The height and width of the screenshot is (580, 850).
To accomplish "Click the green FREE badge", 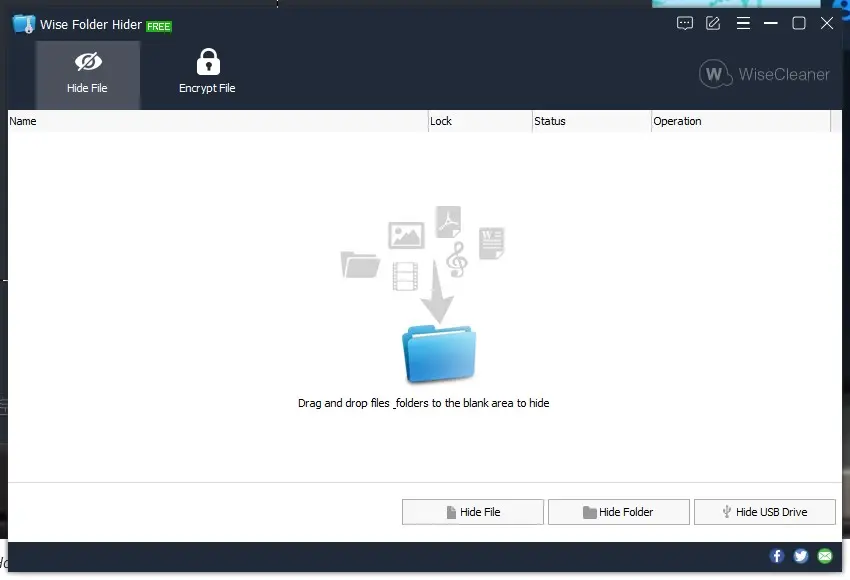I will tap(159, 26).
